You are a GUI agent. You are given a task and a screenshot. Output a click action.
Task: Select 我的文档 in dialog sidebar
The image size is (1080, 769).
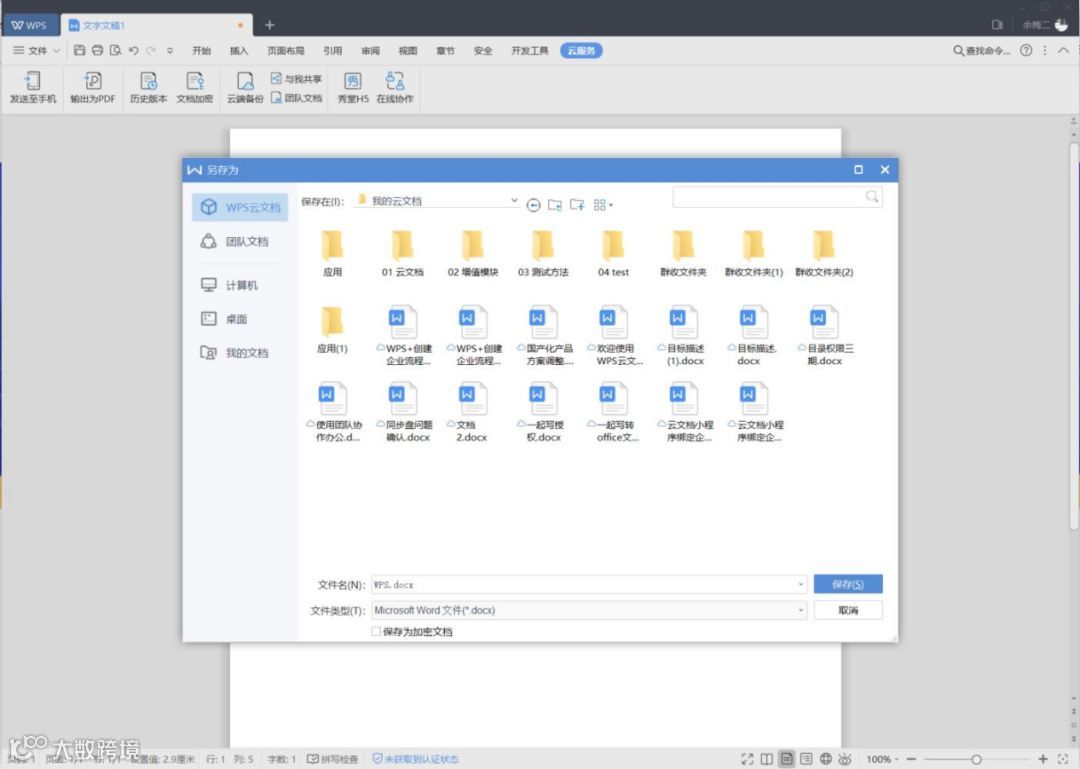click(x=240, y=352)
